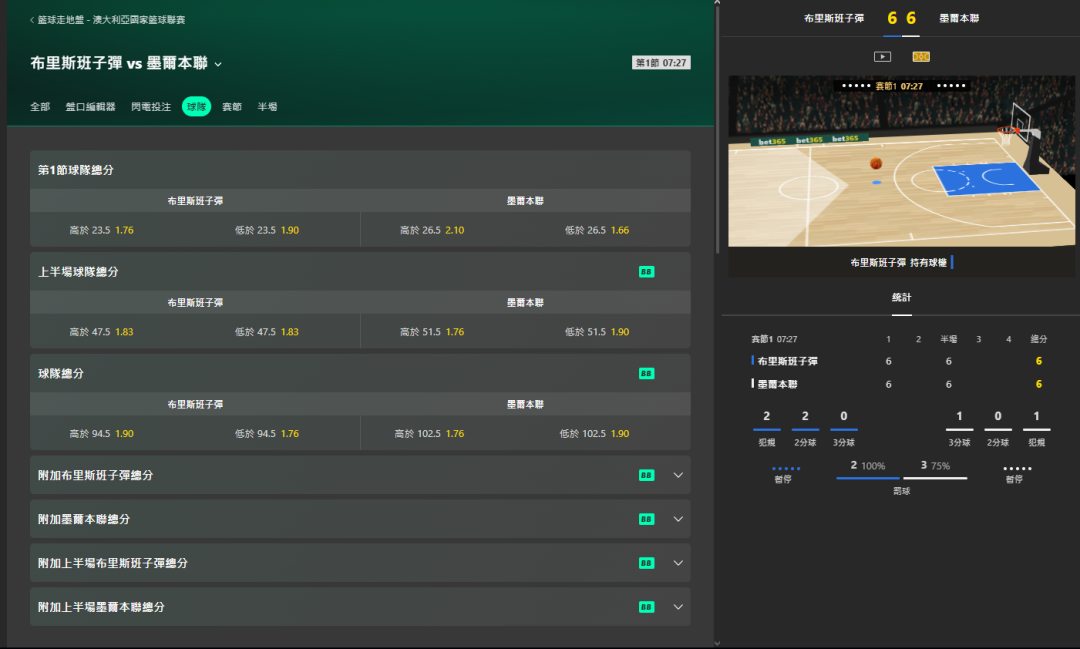Go back via 籃球走地盤 breadcrumb arrow
Screen dimensions: 1080x649
[x=32, y=20]
